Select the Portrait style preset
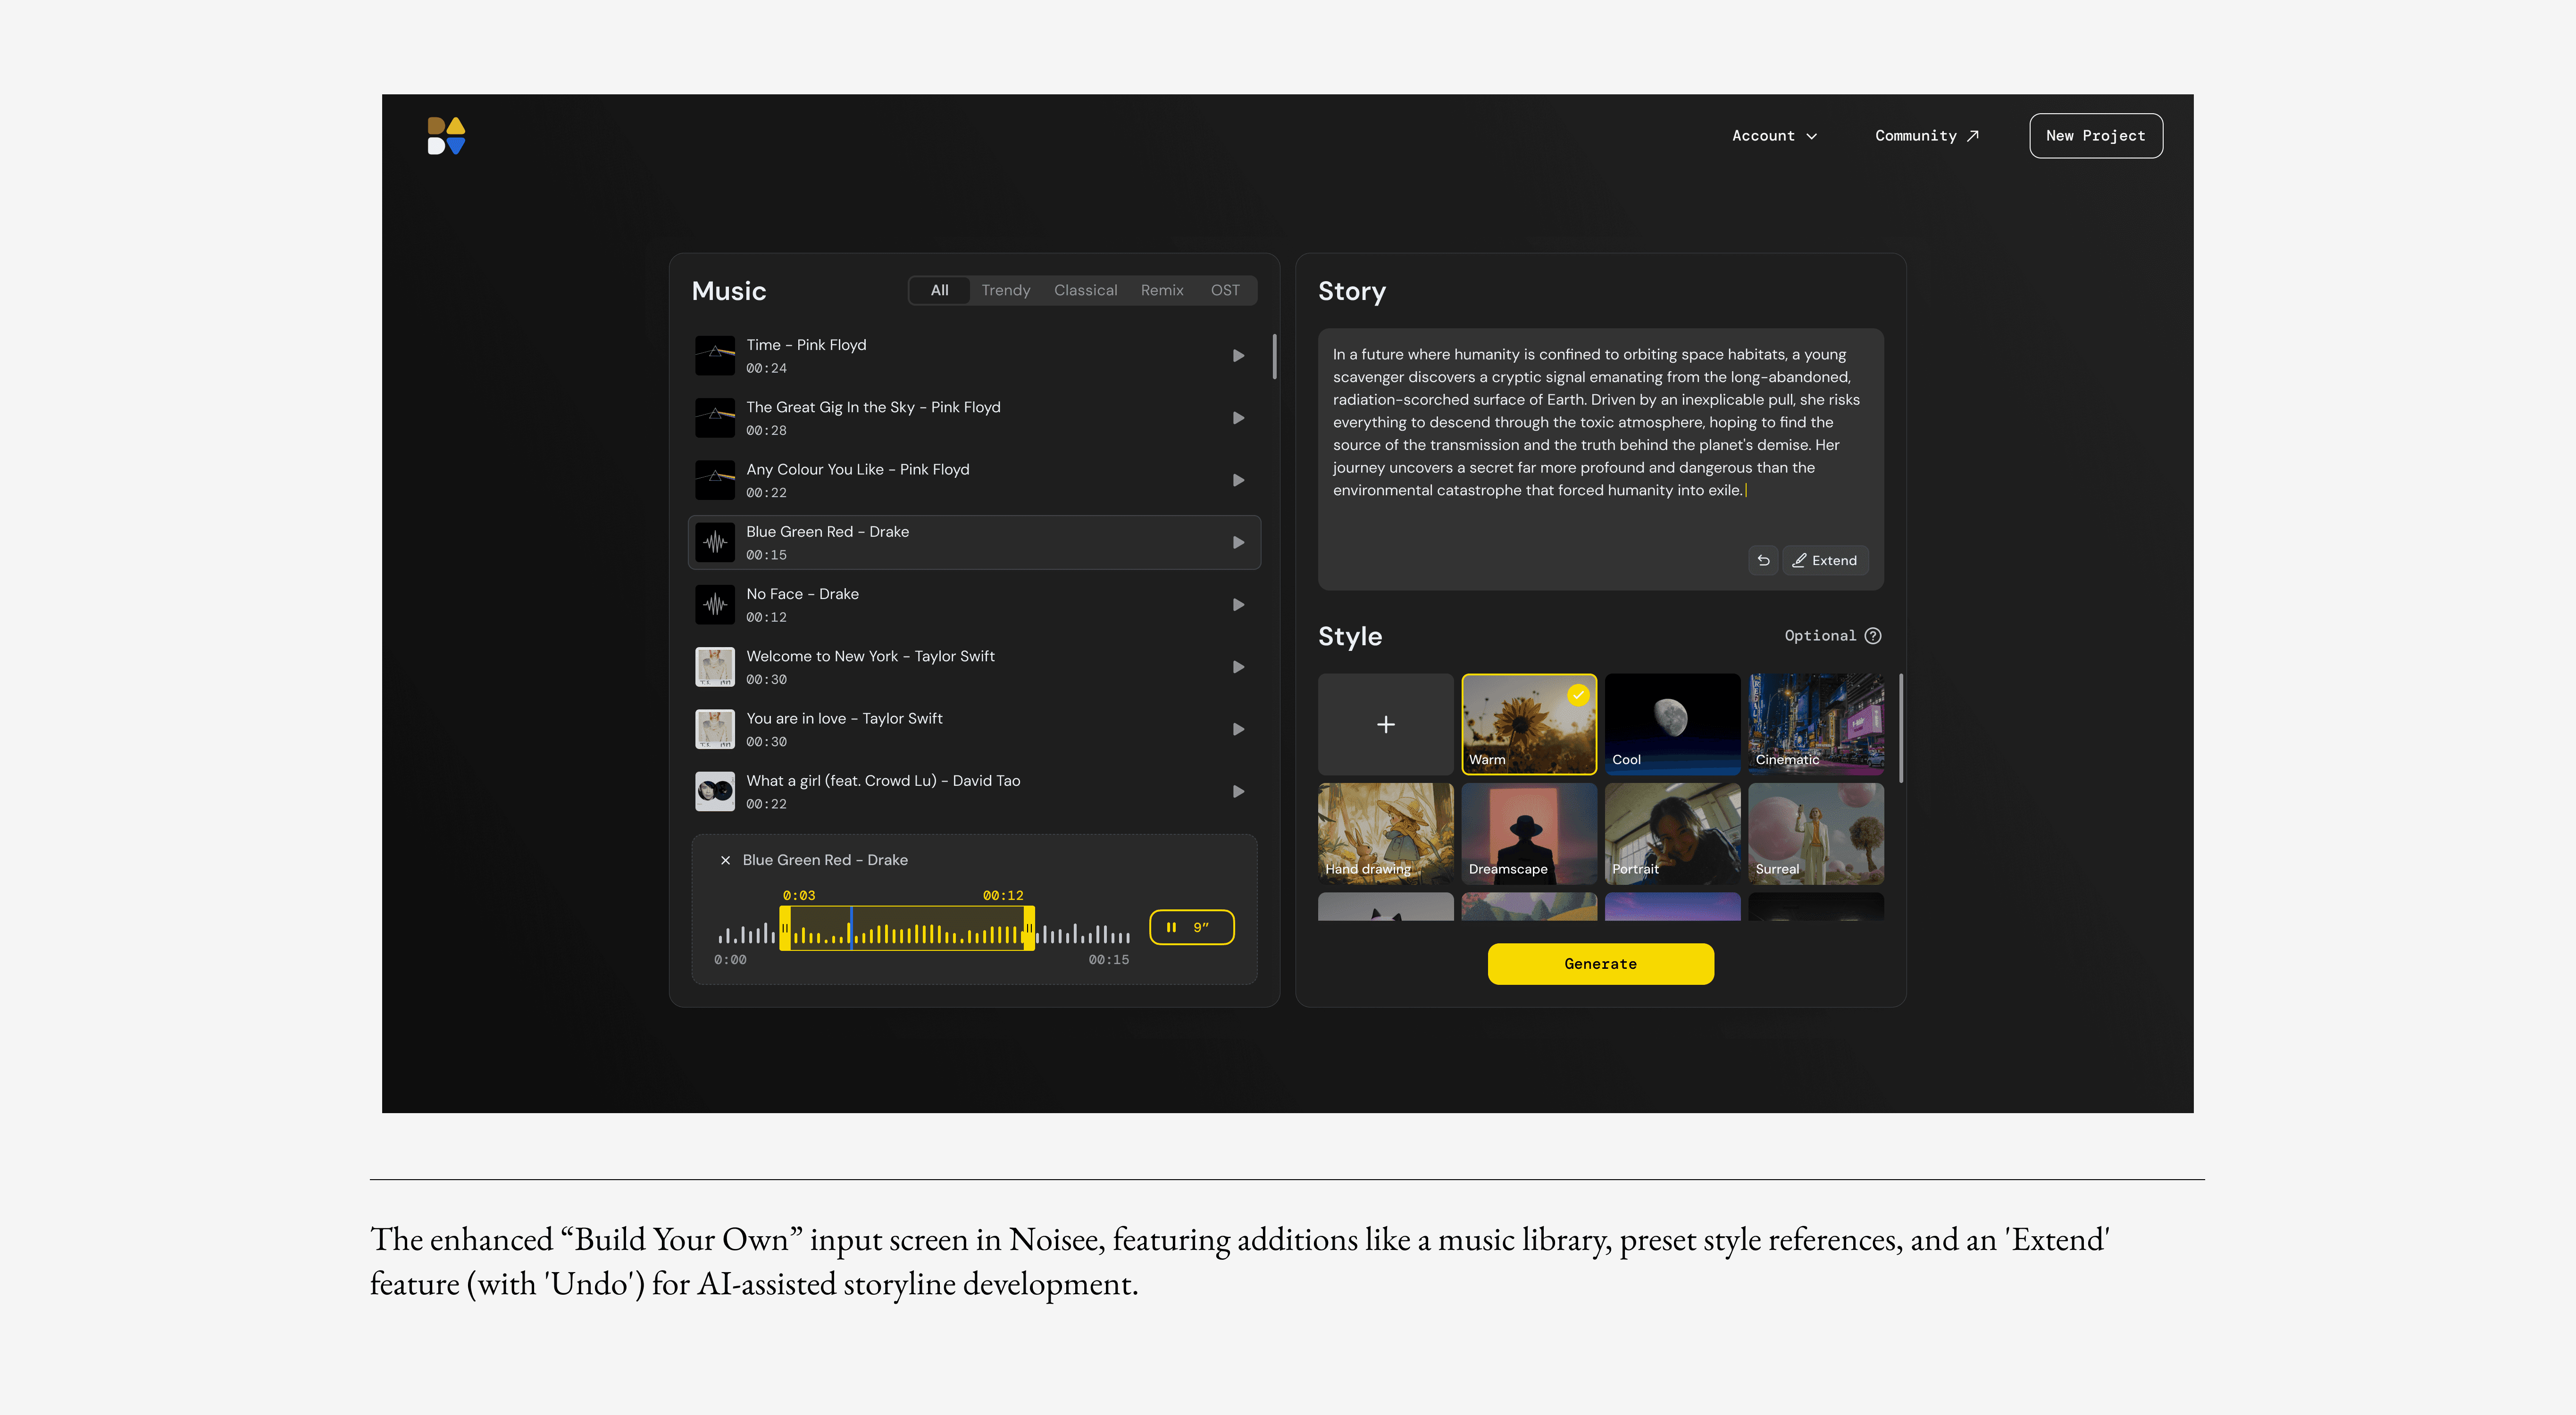 [1672, 834]
